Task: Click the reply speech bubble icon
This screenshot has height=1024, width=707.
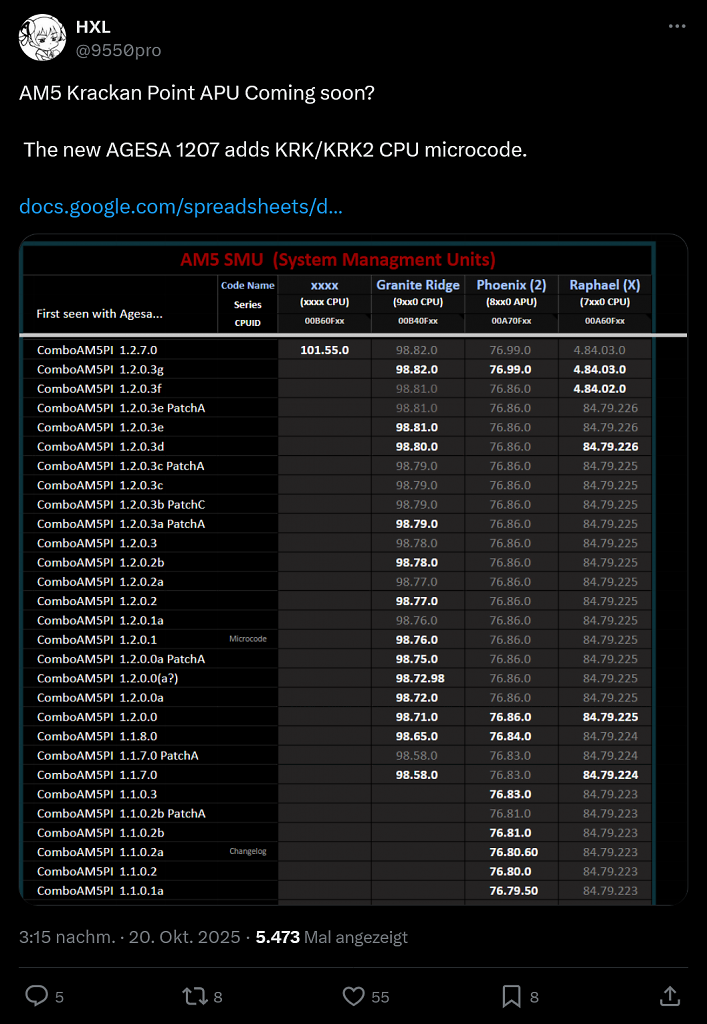Action: (x=36, y=996)
